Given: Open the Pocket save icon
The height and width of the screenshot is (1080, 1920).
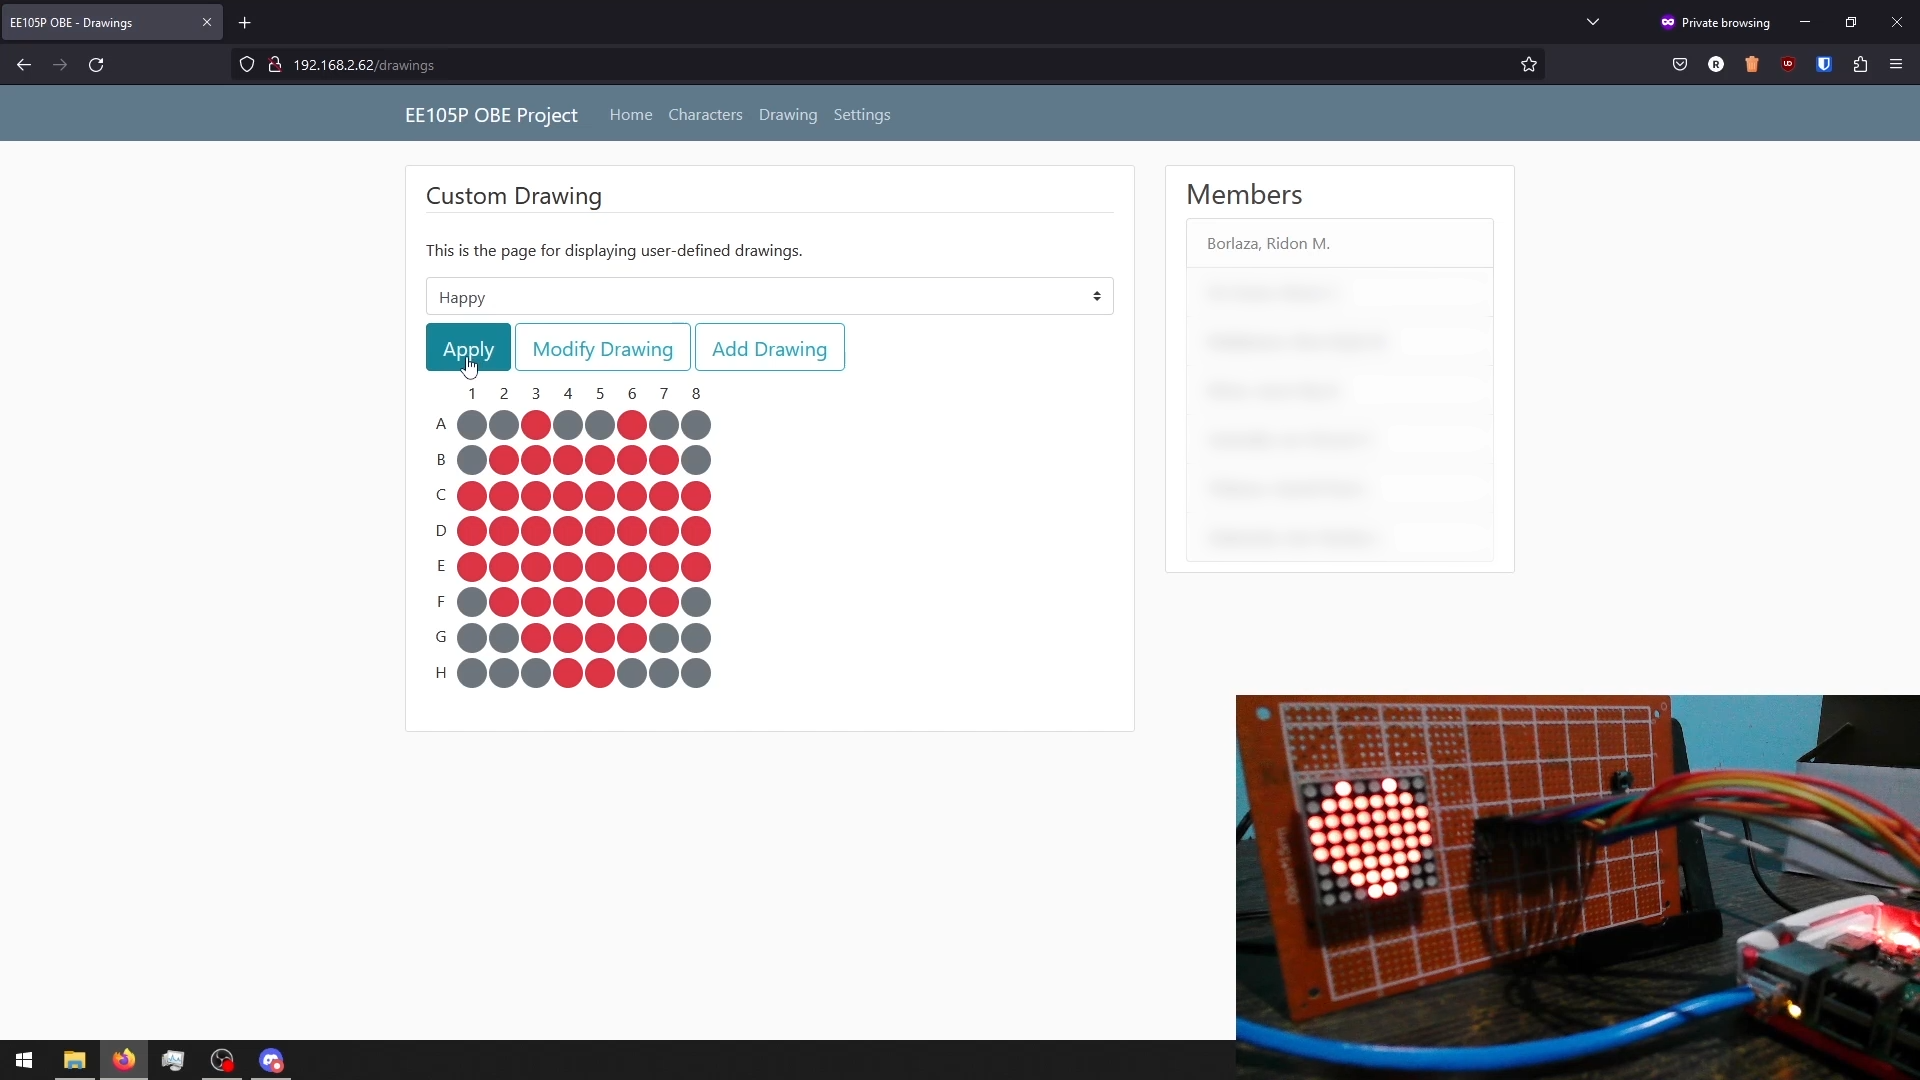Looking at the screenshot, I should 1680,65.
